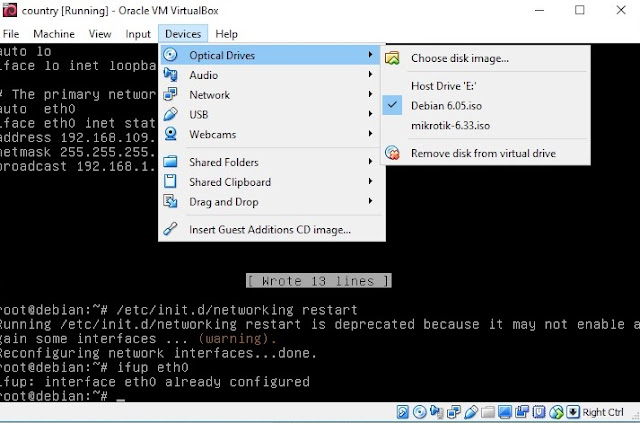Expand the Audio submenu arrow

370,74
